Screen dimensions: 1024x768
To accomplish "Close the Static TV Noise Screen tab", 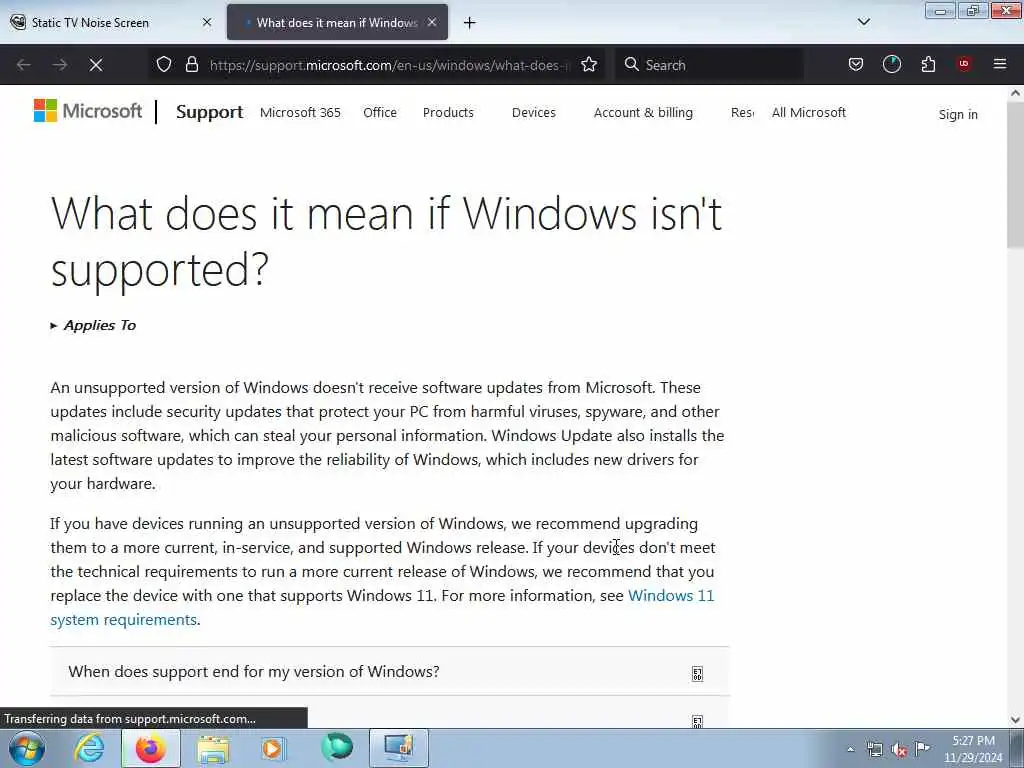I will 207,22.
